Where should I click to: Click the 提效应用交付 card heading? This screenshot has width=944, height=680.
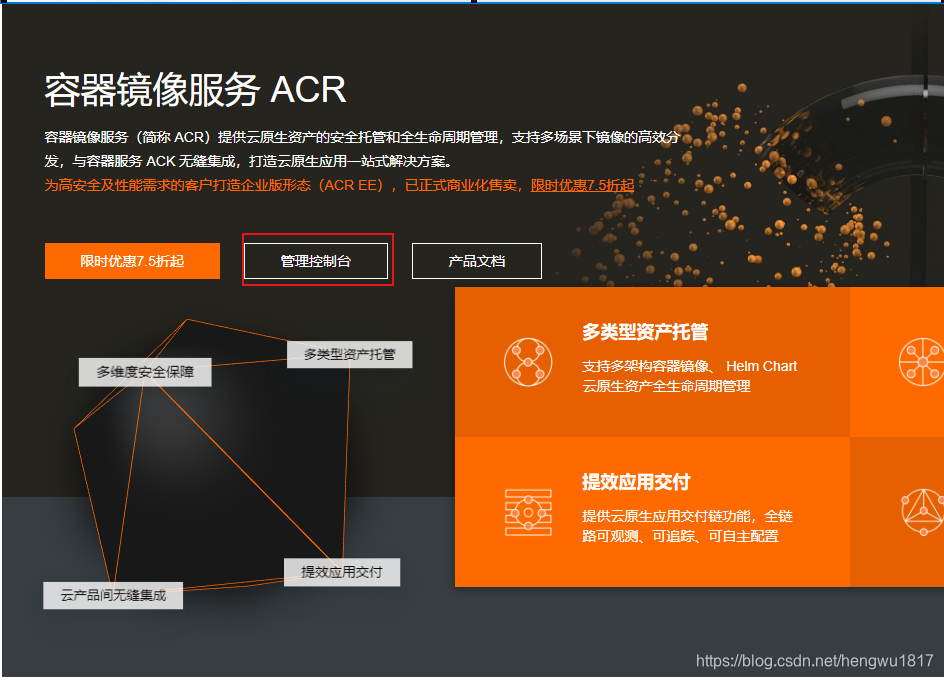click(636, 482)
